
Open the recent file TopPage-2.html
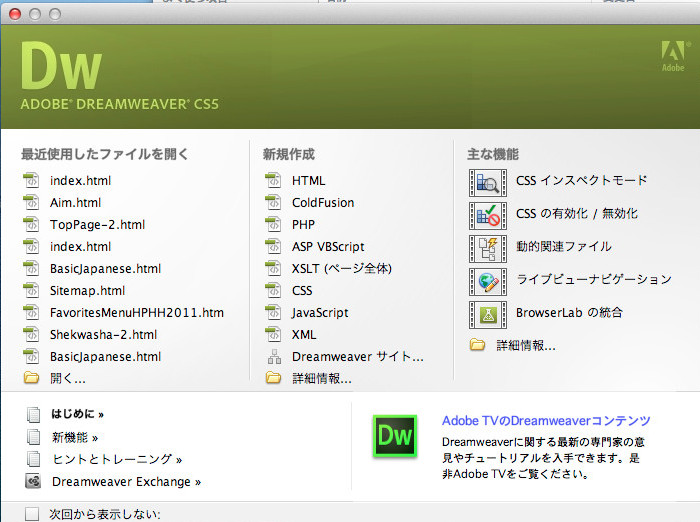point(97,225)
